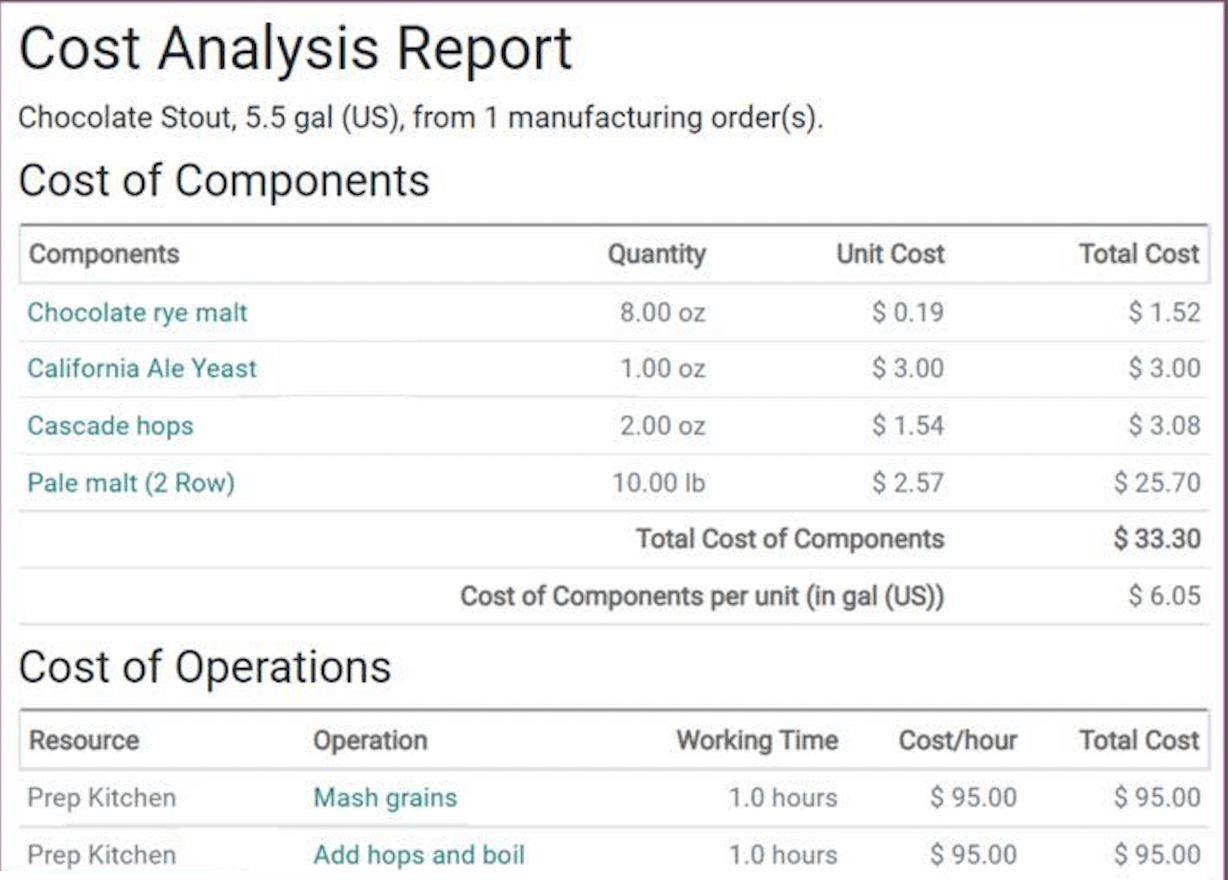This screenshot has width=1228, height=880.
Task: Click the Cost of Operations heading
Action: tap(205, 667)
